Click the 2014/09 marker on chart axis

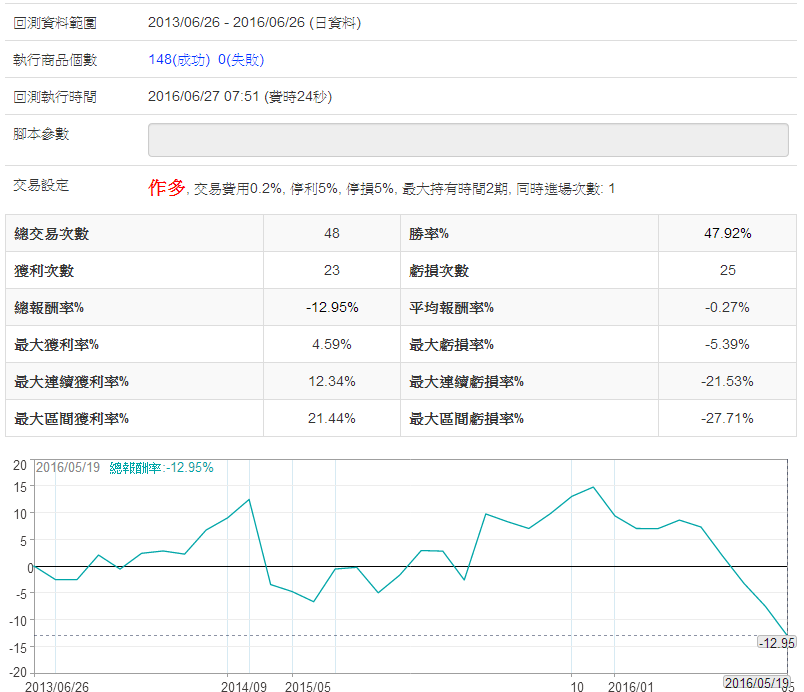click(244, 686)
